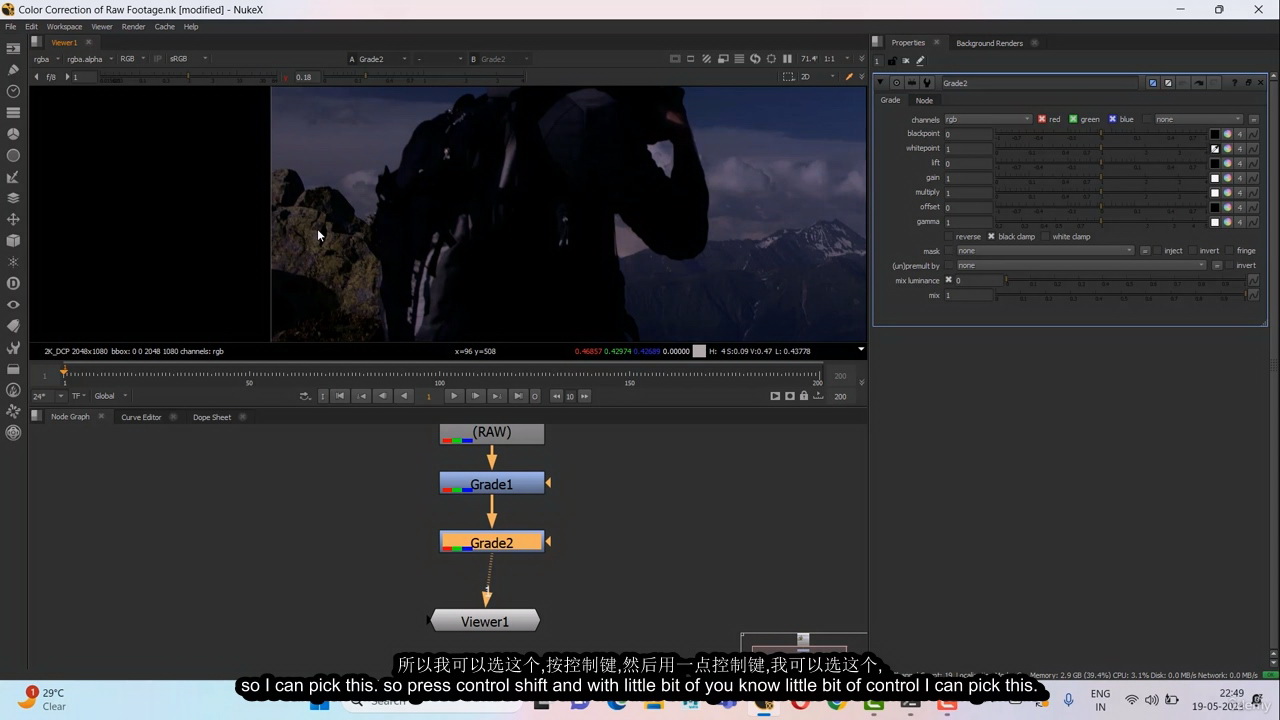The image size is (1280, 720).
Task: Open the channels rgb dropdown in Grade2
Action: point(988,119)
